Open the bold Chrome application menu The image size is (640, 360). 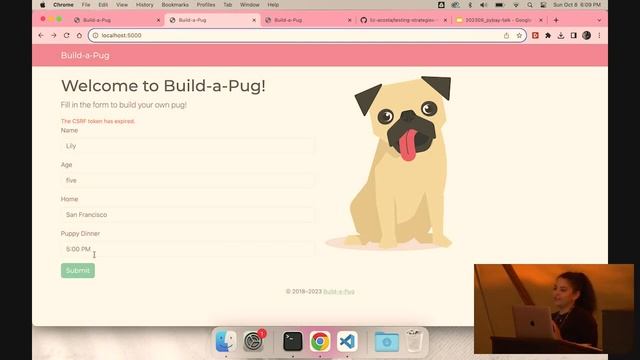pos(63,5)
